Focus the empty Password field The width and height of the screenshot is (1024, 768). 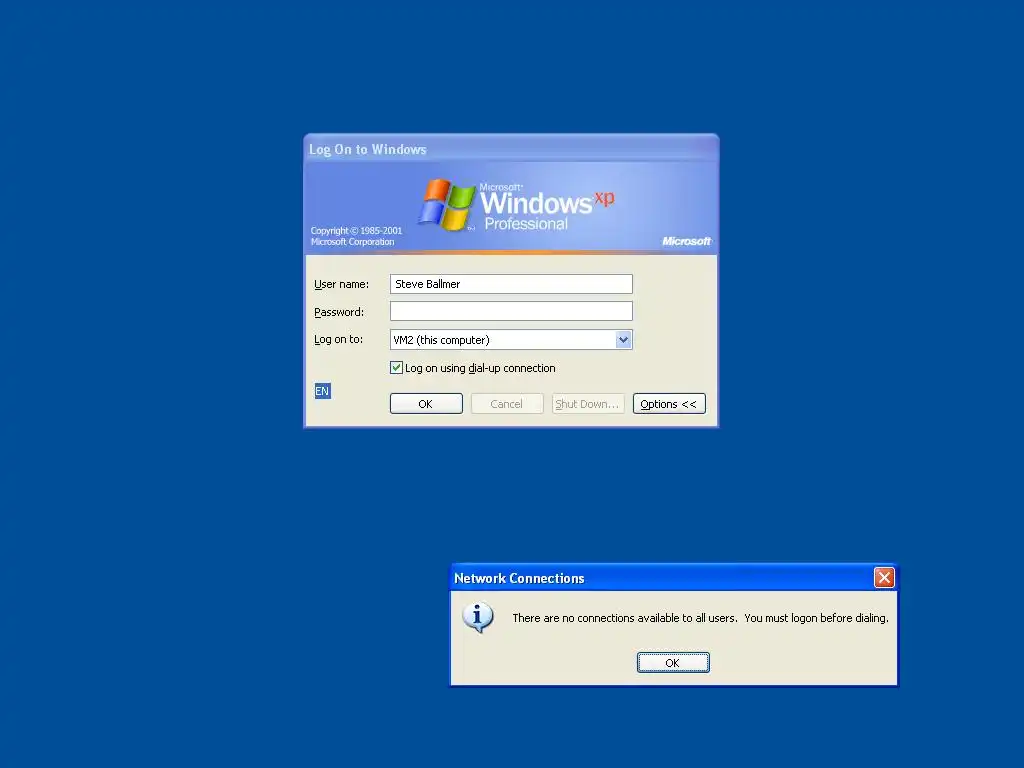(511, 312)
